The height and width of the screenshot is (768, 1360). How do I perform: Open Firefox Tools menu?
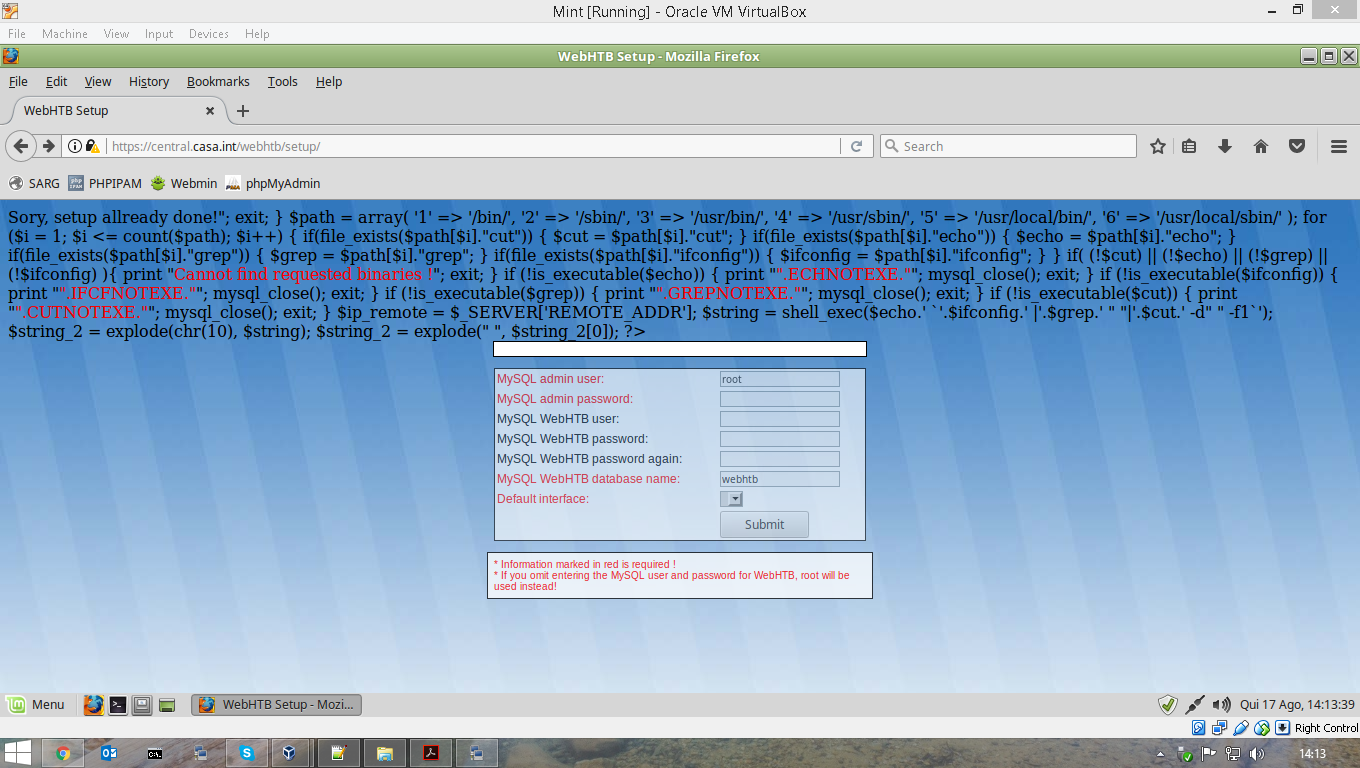282,81
